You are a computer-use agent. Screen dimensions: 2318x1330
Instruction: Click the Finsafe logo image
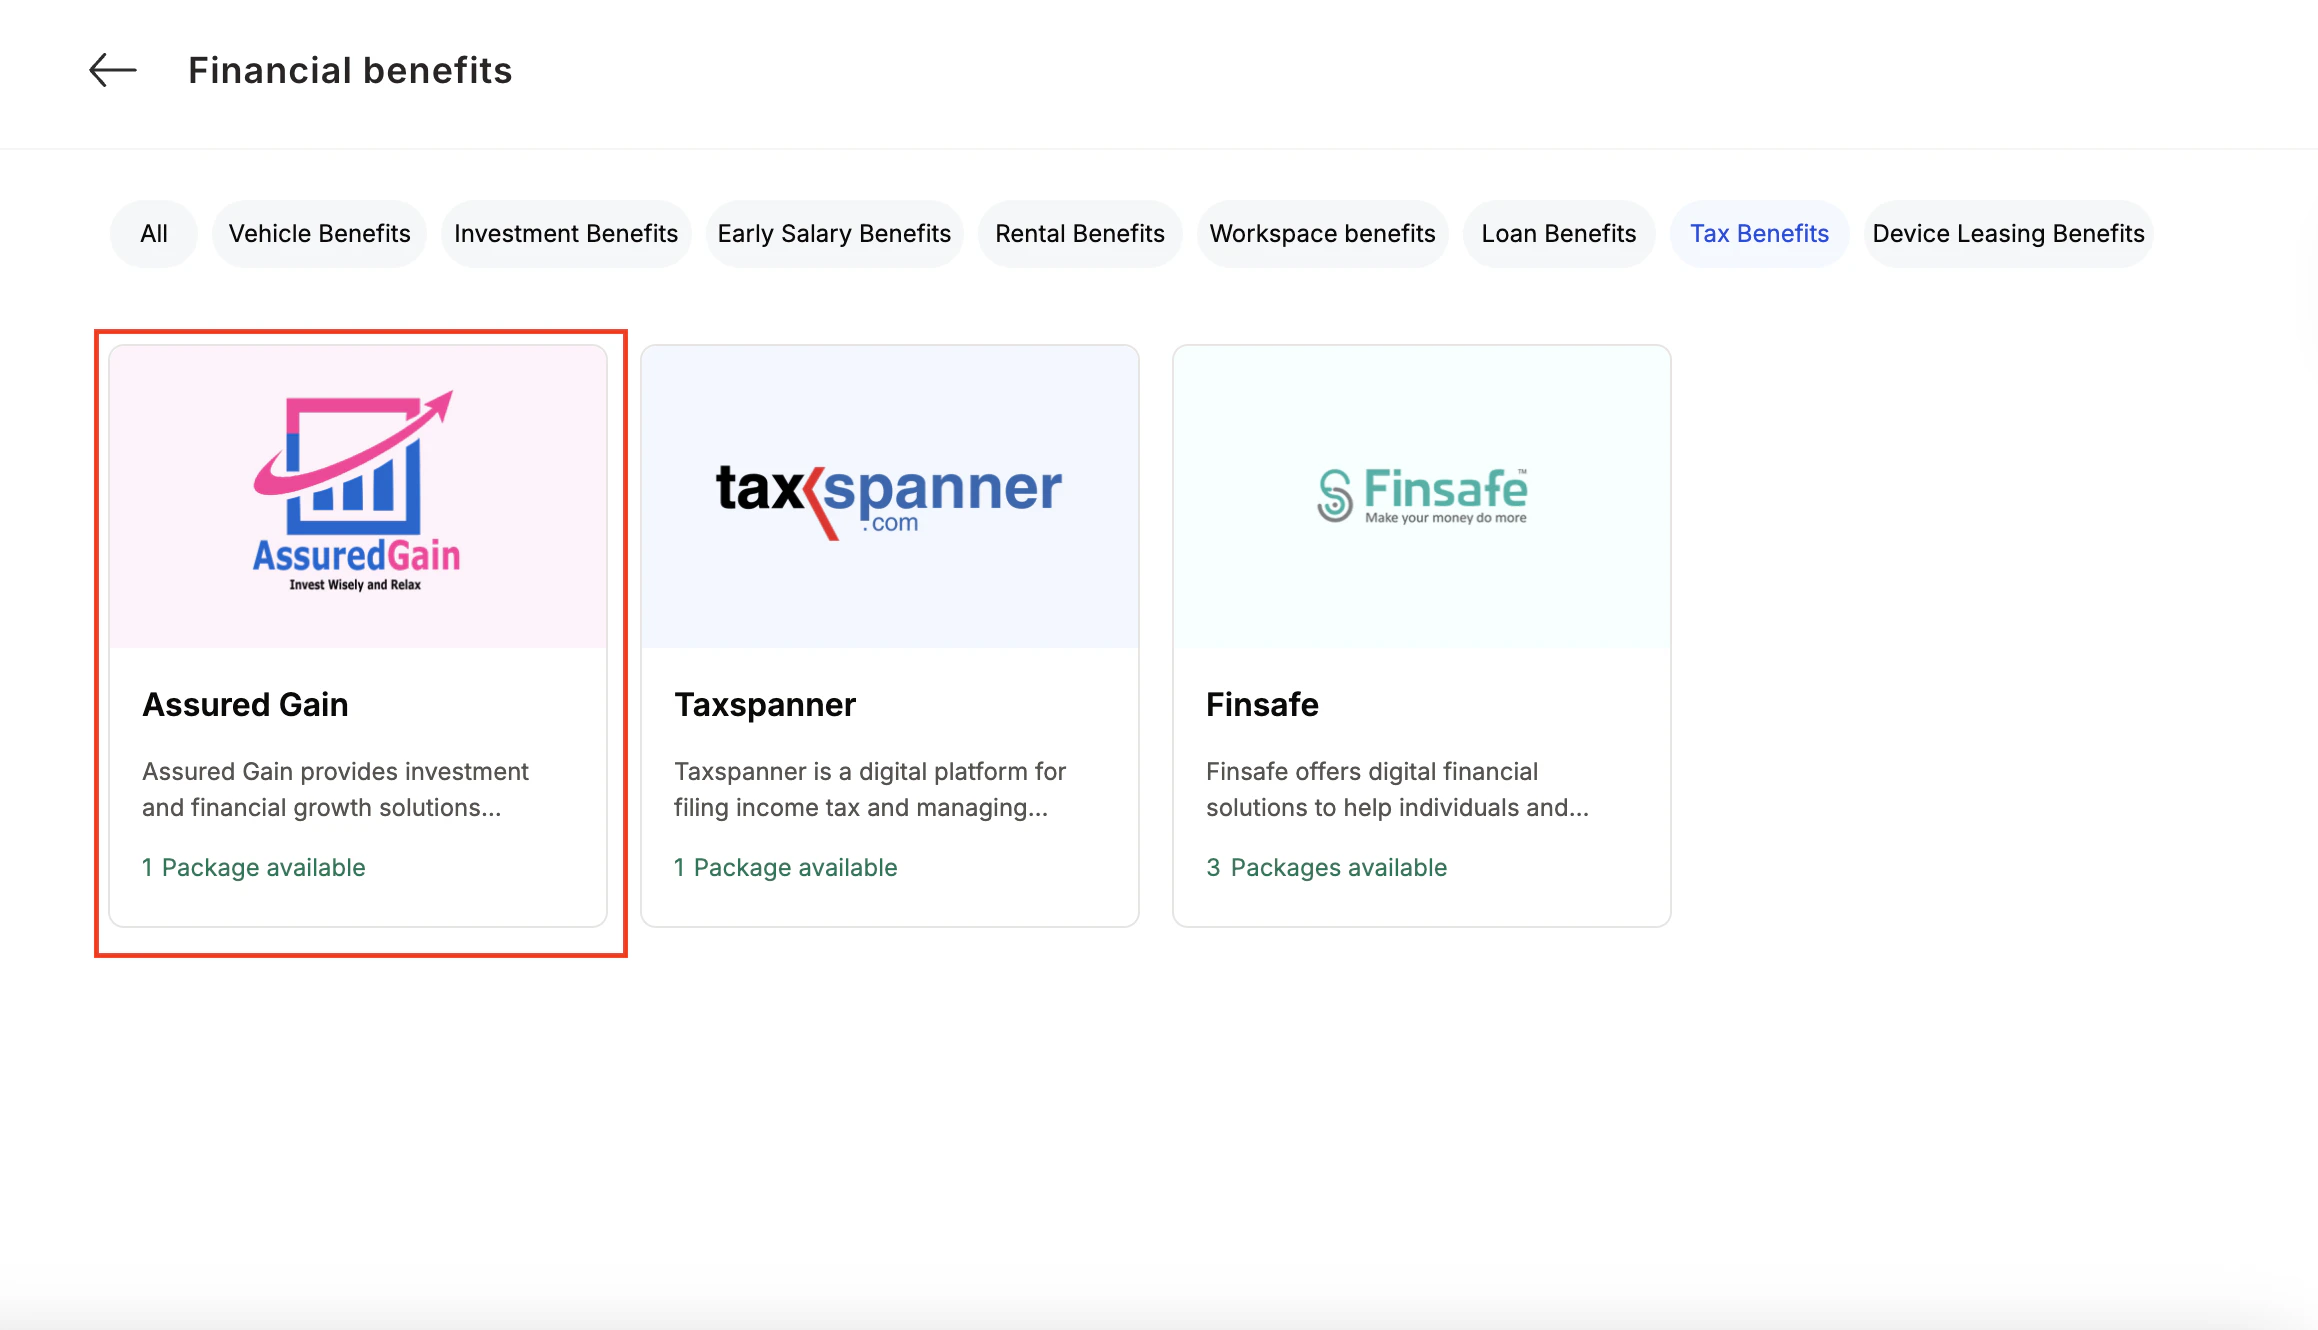(x=1422, y=495)
